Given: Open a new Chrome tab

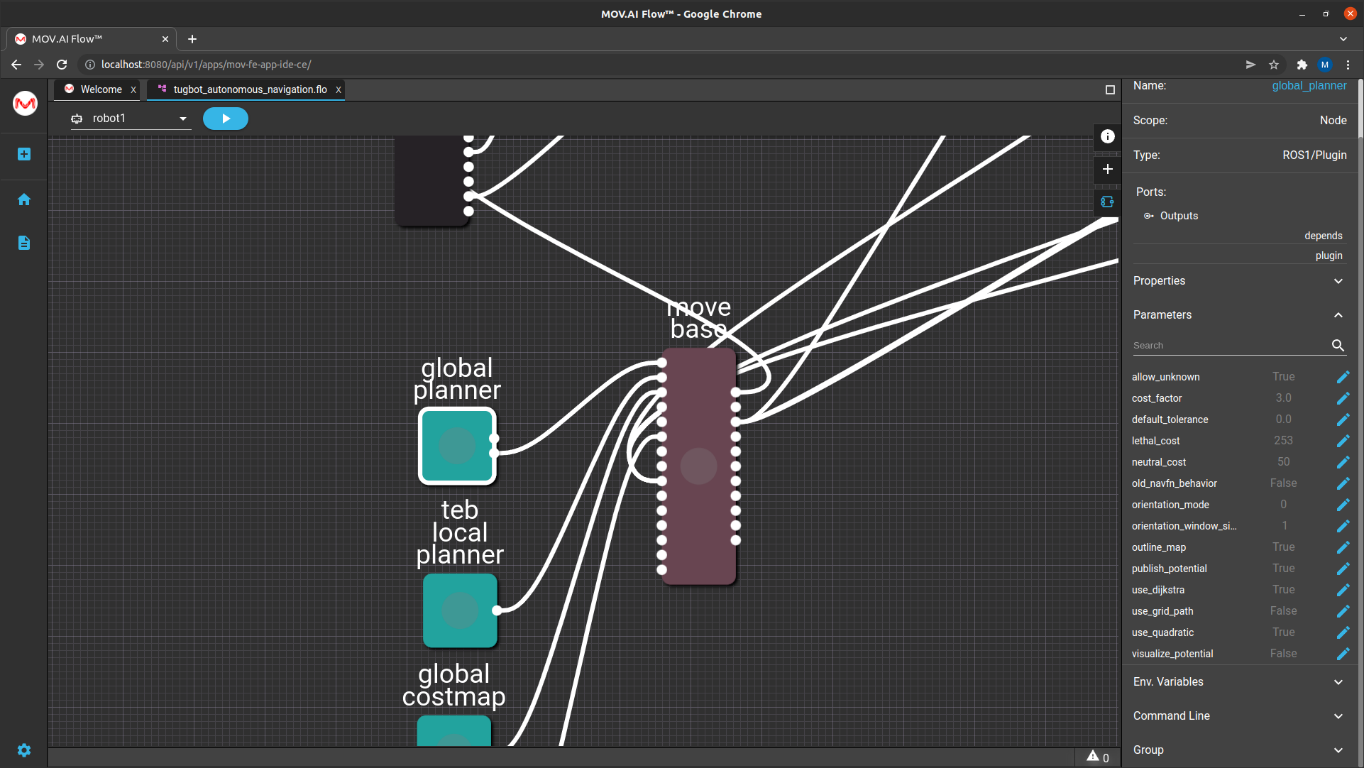Looking at the screenshot, I should pyautogui.click(x=192, y=39).
